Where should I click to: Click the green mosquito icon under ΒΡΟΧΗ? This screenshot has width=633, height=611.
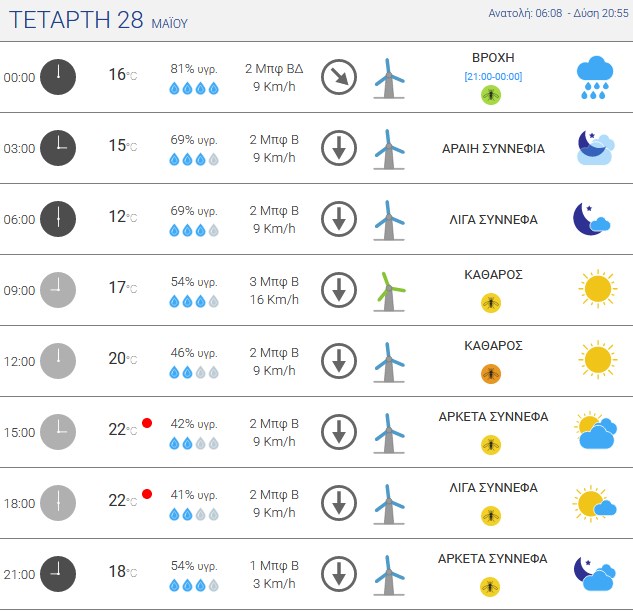point(491,95)
